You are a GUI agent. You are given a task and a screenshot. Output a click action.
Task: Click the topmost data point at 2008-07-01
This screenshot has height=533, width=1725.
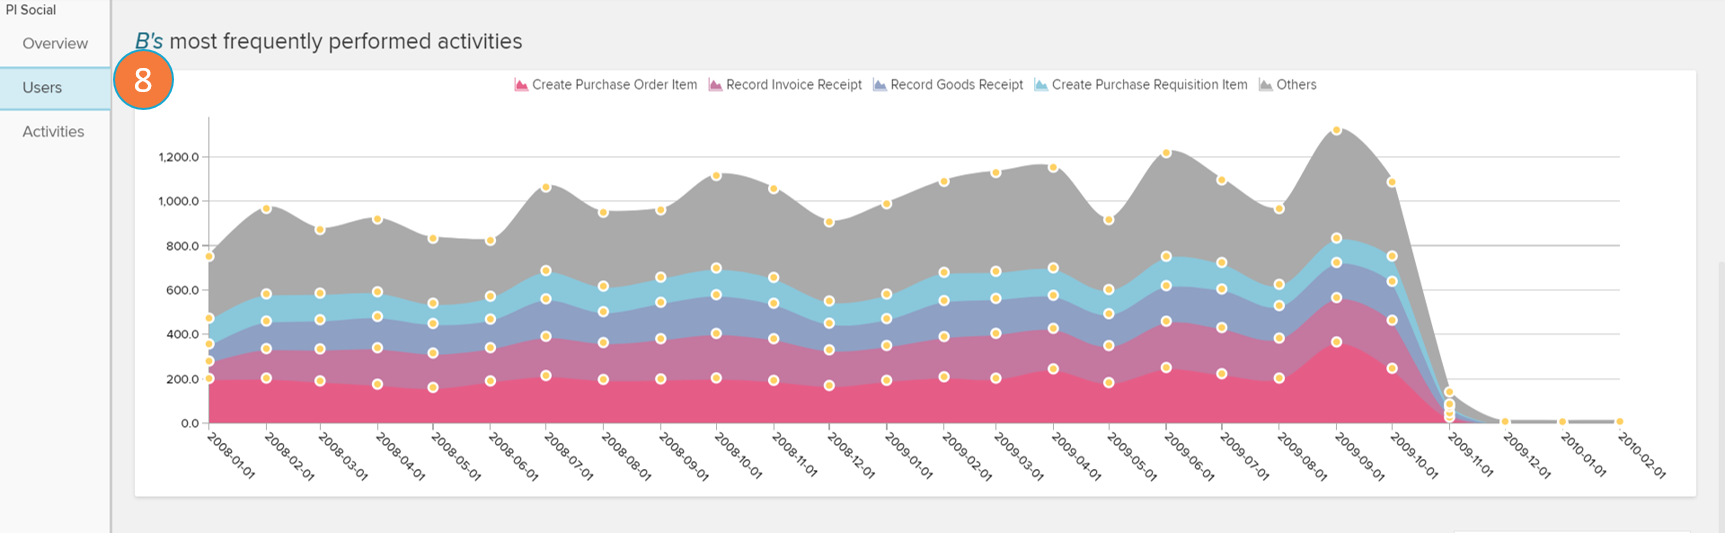coord(546,188)
